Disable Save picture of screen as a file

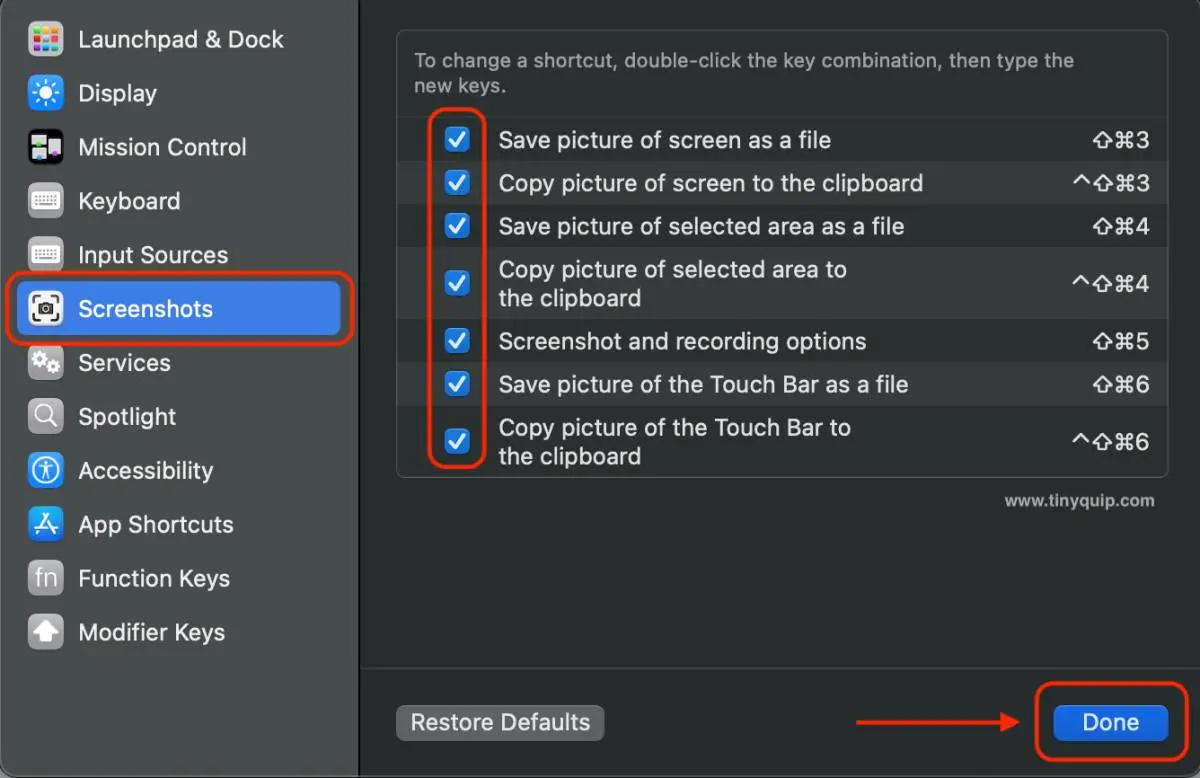click(457, 140)
